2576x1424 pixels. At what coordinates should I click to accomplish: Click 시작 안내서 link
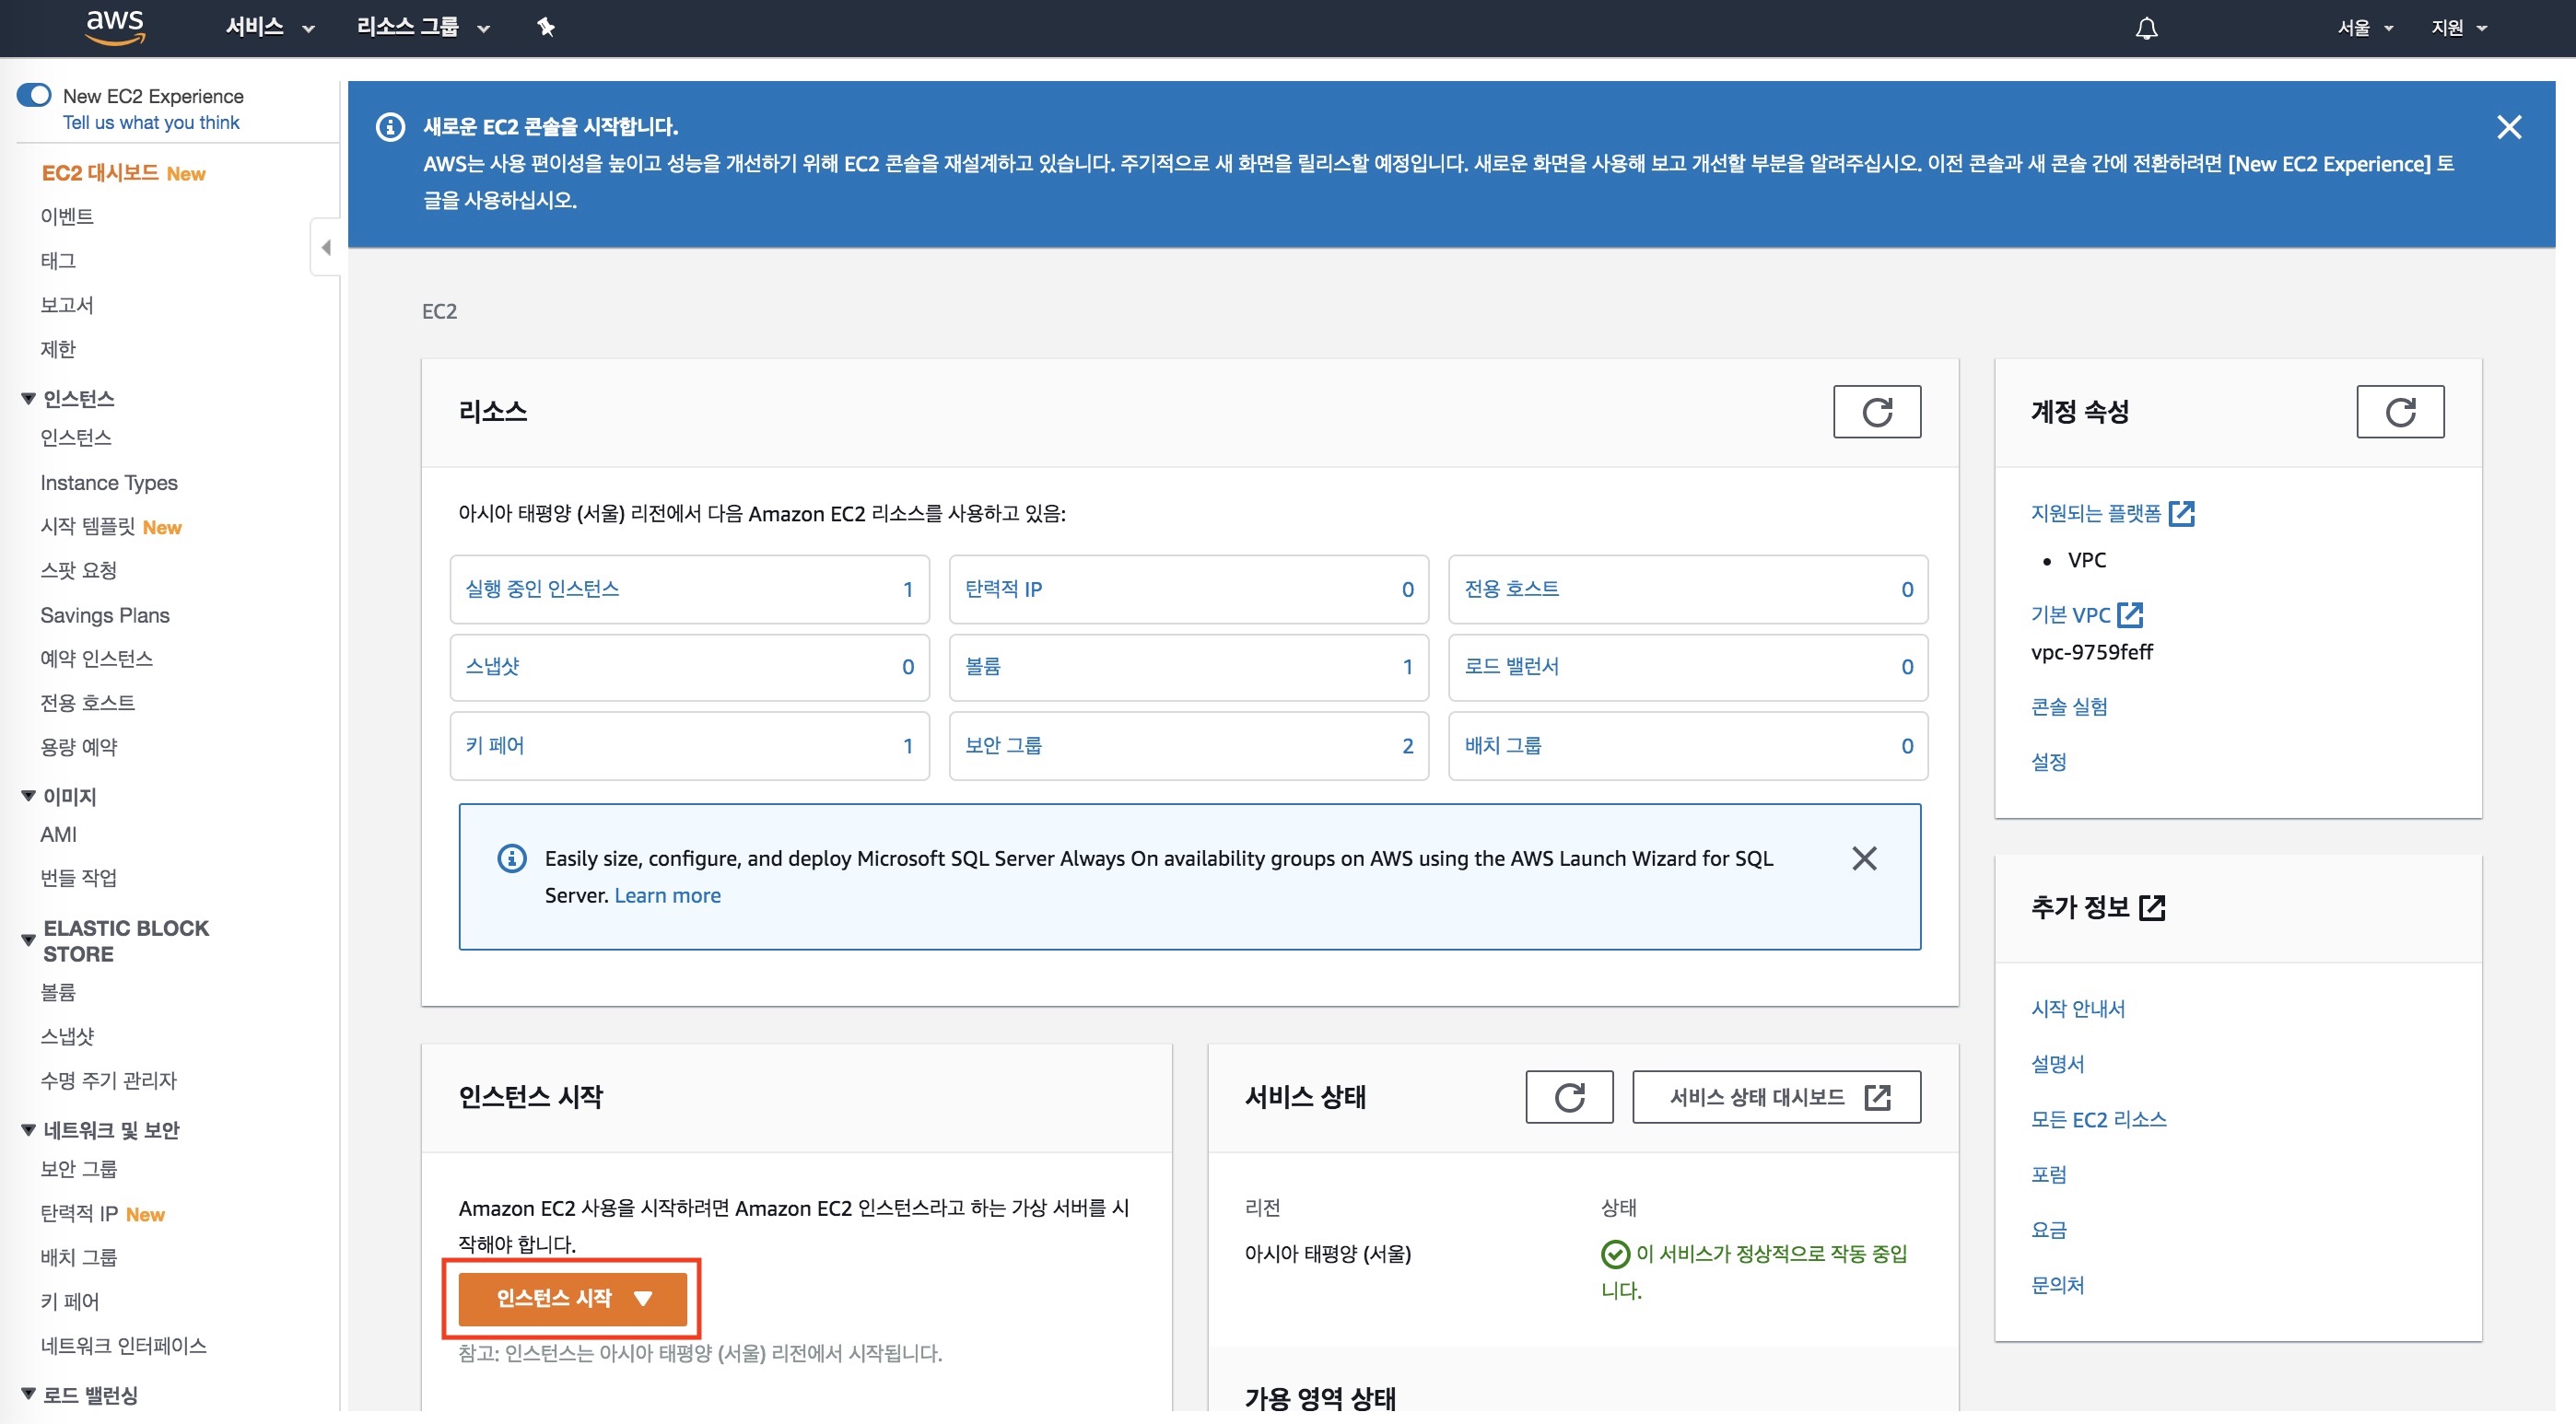click(2078, 1009)
